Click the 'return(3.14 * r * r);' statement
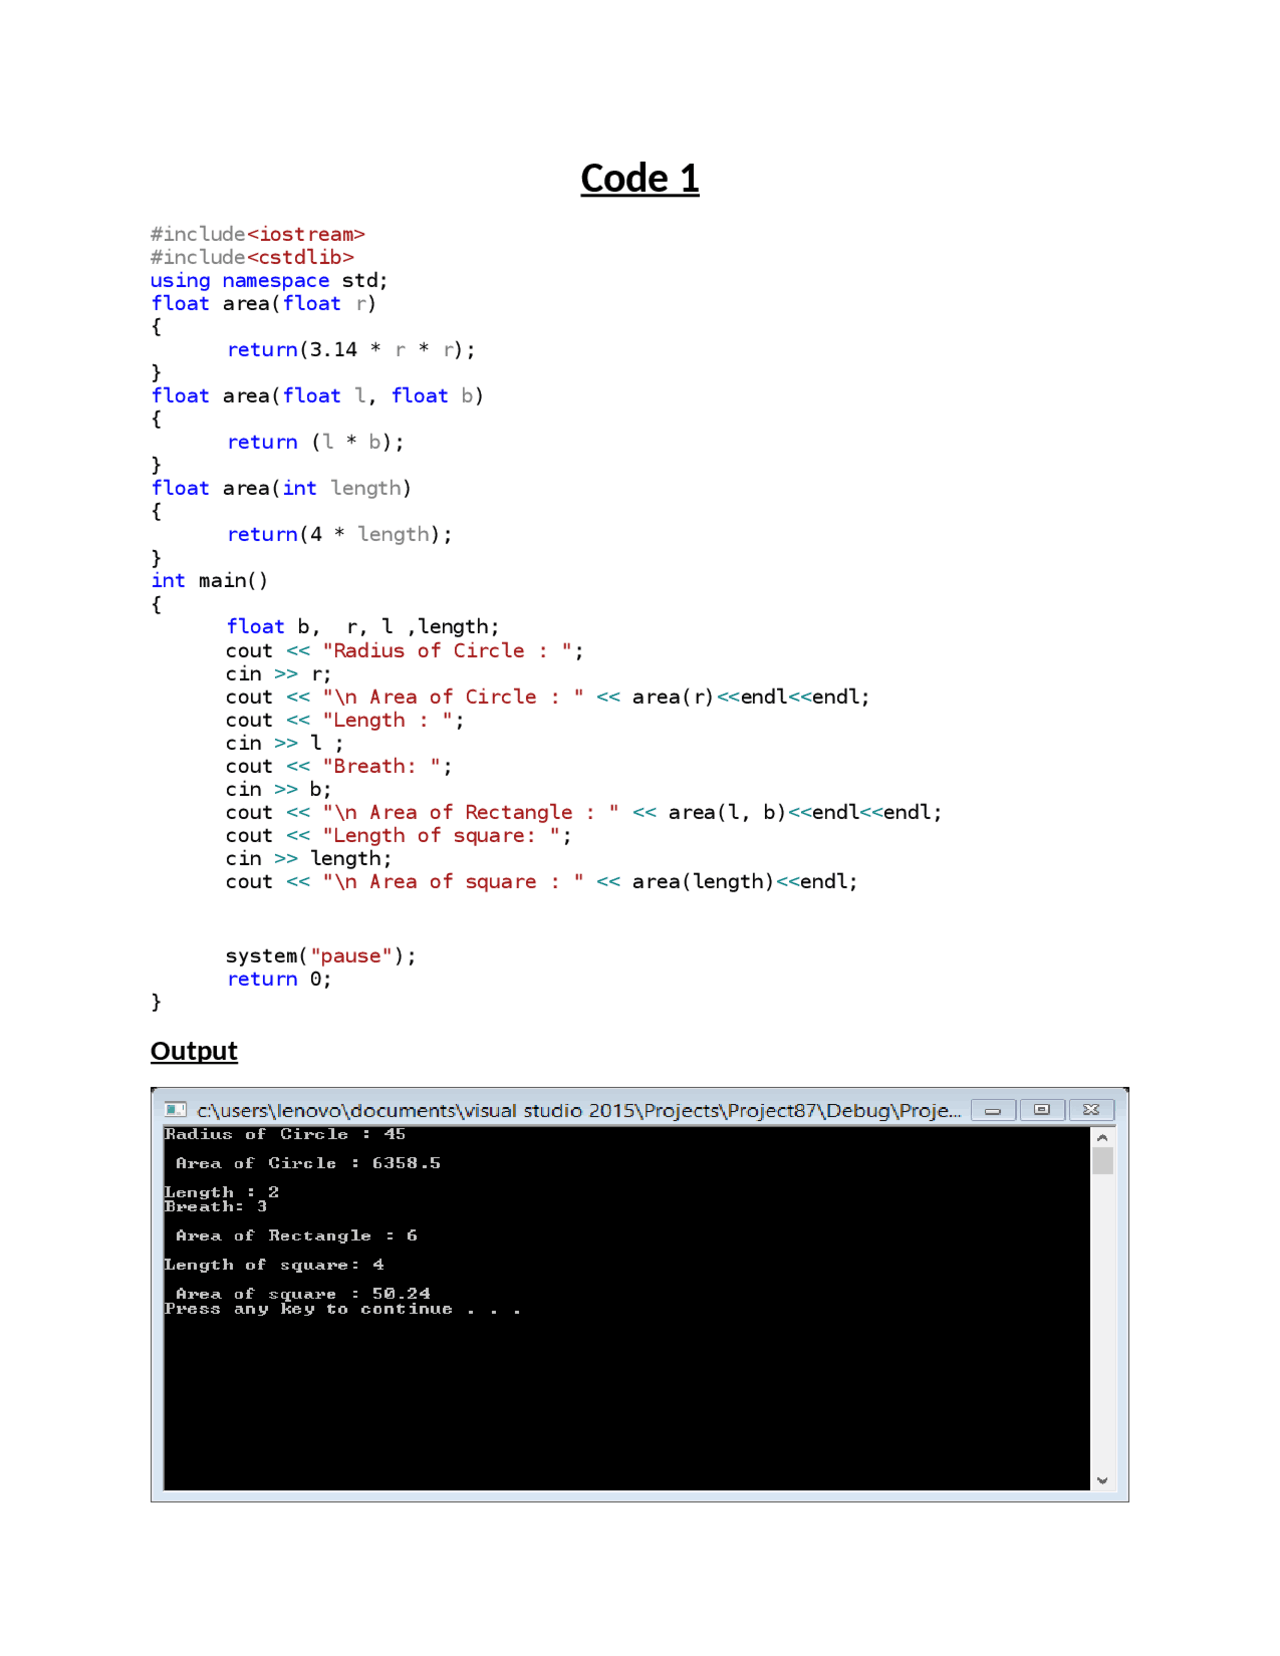This screenshot has width=1280, height=1656. (x=350, y=350)
